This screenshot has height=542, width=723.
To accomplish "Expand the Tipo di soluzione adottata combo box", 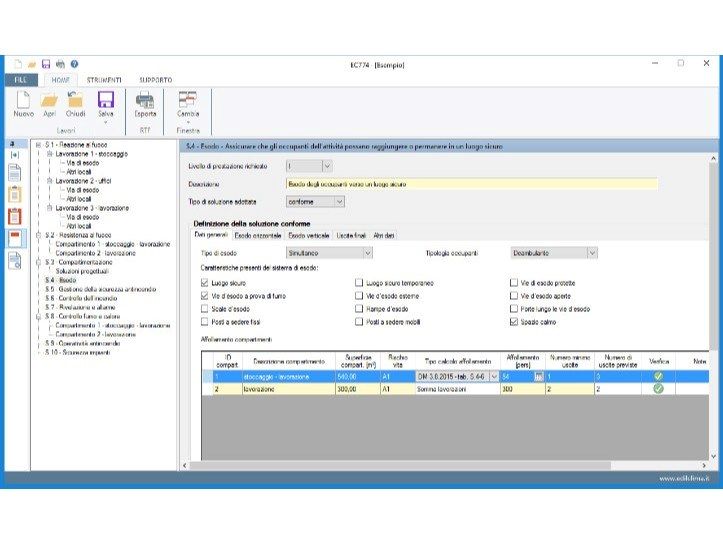I will pos(315,202).
